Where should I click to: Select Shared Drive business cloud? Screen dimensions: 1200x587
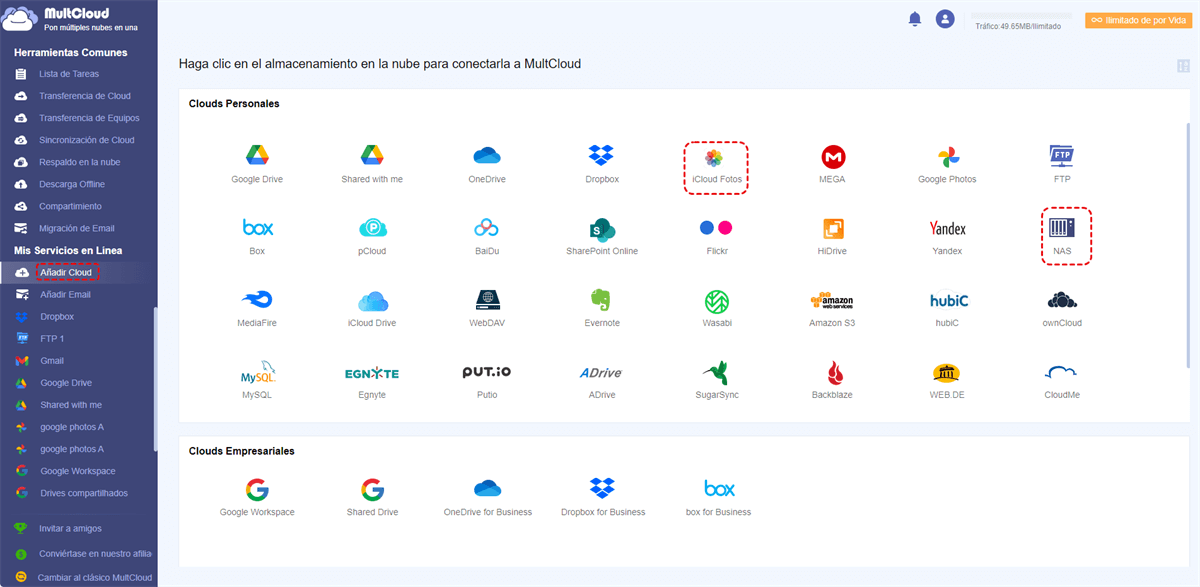tap(372, 497)
